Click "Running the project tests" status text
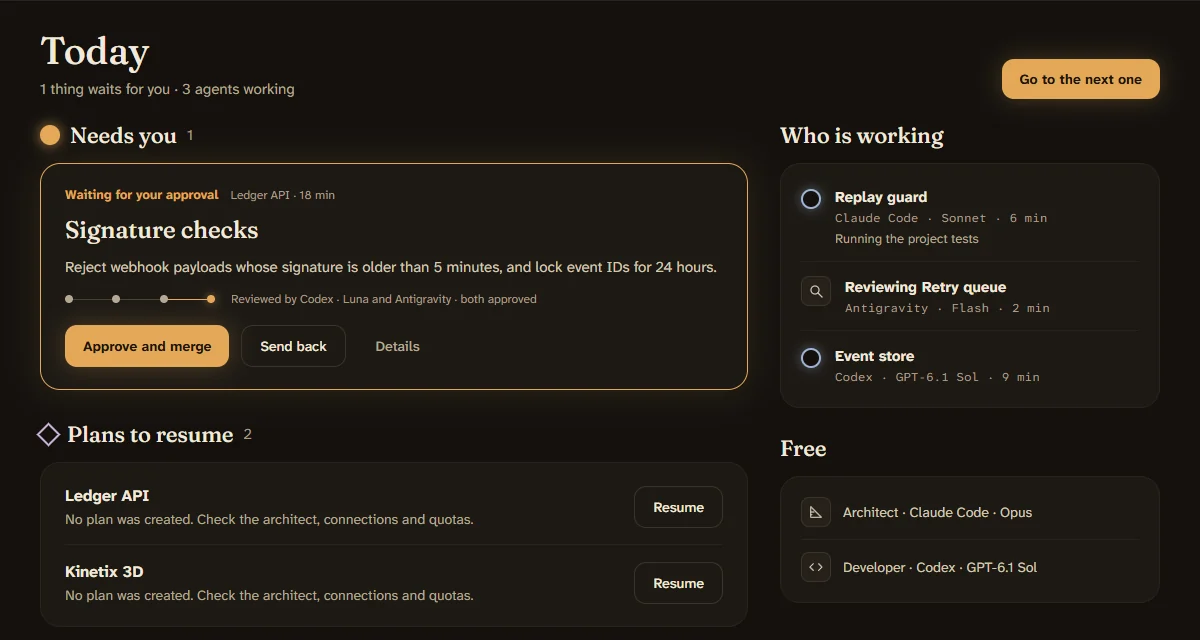 [x=907, y=239]
